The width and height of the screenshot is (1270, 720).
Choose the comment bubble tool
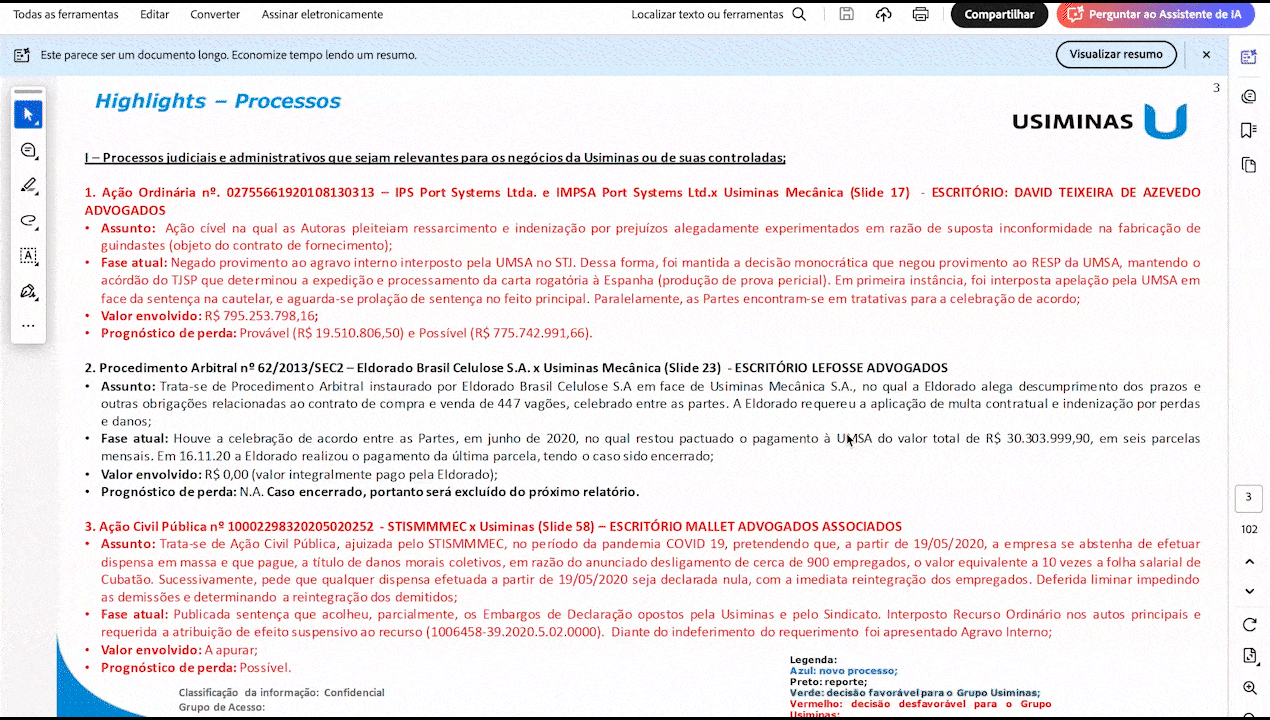28,151
